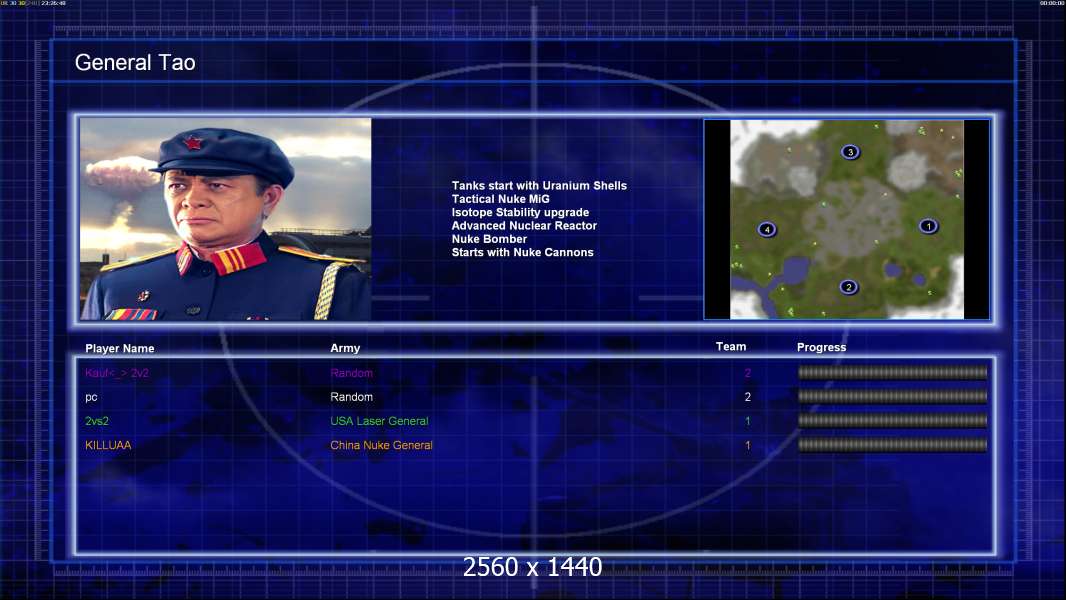The width and height of the screenshot is (1066, 600).
Task: Click progress bar of pc row
Action: click(893, 396)
